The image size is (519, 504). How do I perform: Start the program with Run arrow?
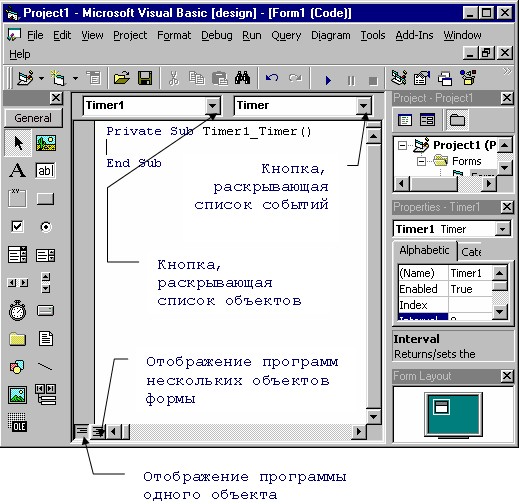328,80
